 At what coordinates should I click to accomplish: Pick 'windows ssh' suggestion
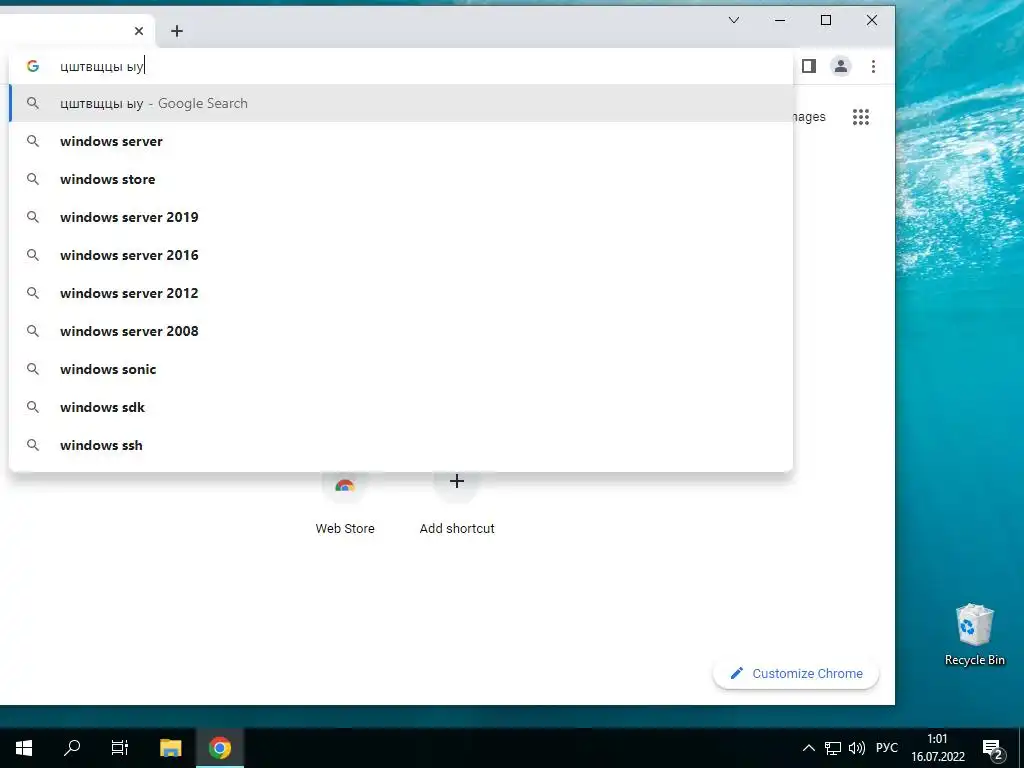coord(401,445)
